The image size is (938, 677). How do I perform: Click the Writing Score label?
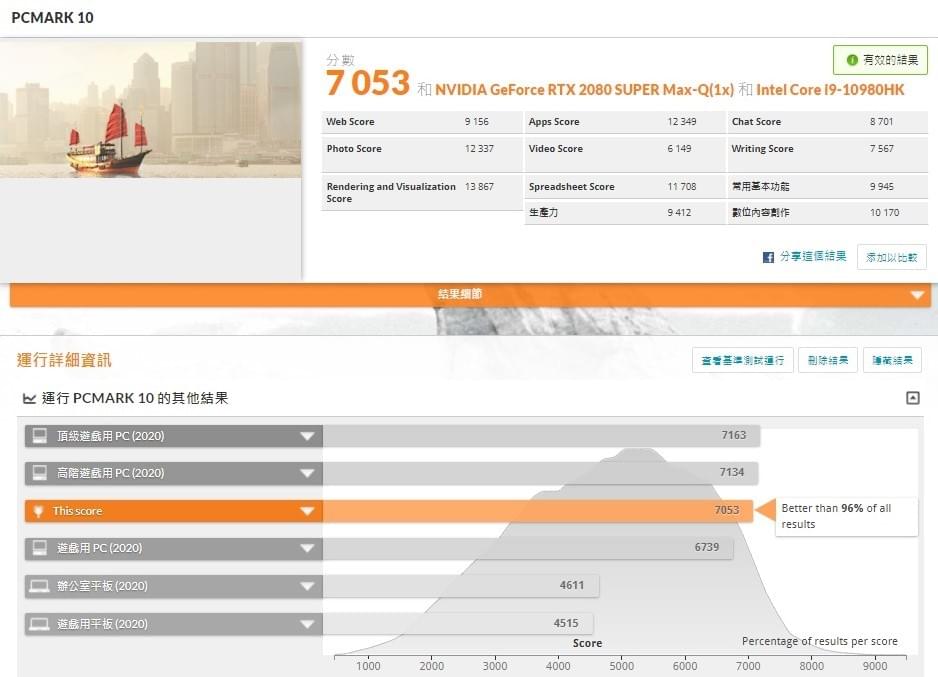point(762,148)
